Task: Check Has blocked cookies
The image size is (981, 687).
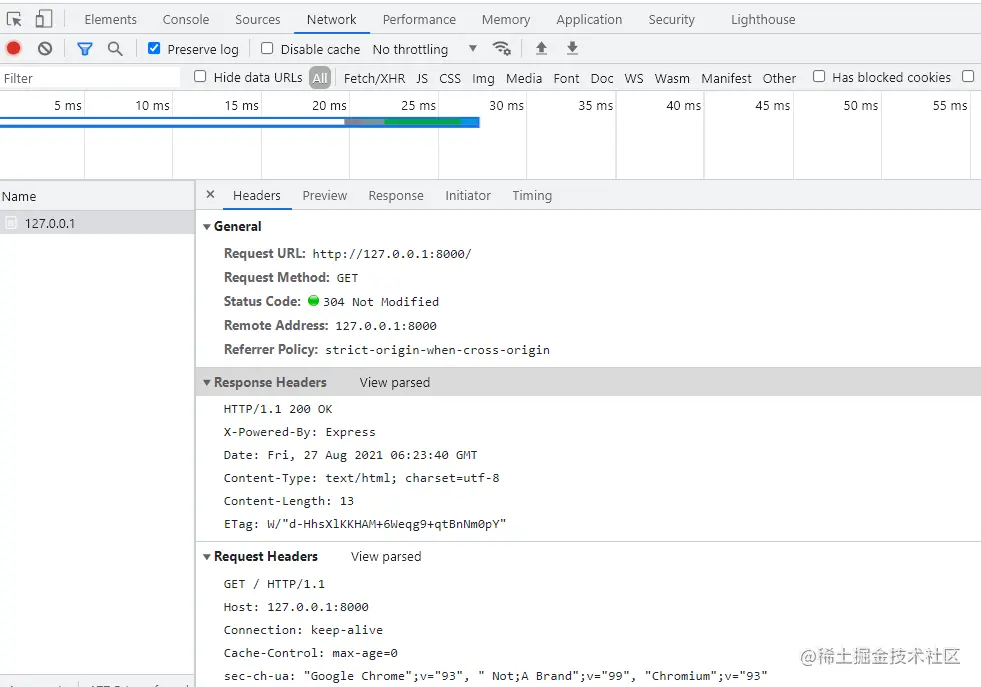Action: [819, 76]
